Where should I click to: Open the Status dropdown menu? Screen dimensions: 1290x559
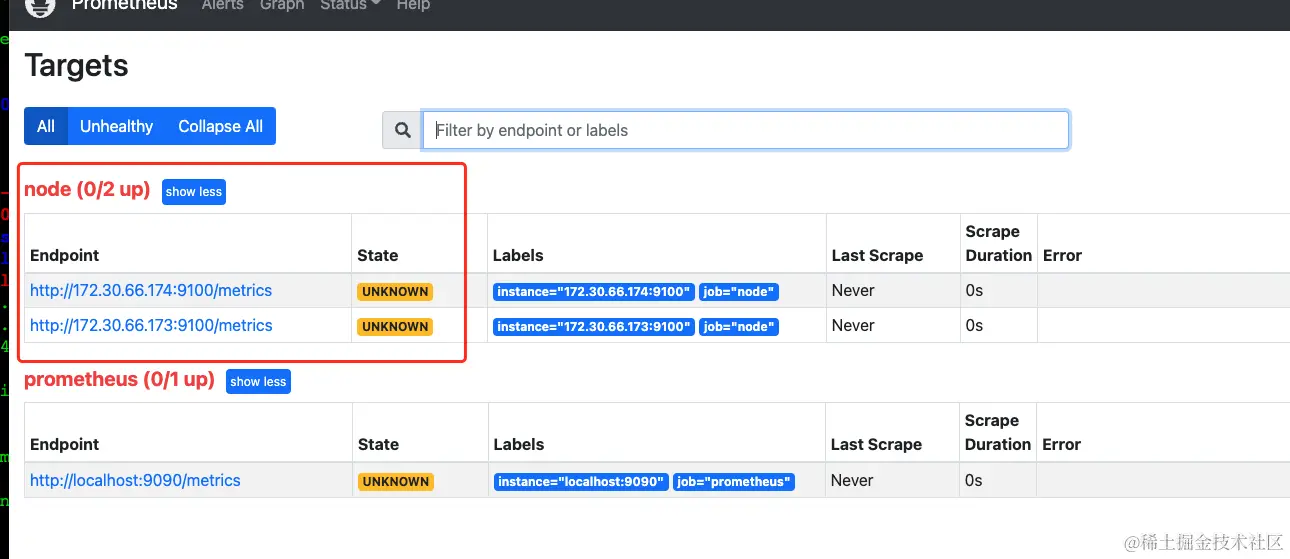tap(350, 5)
